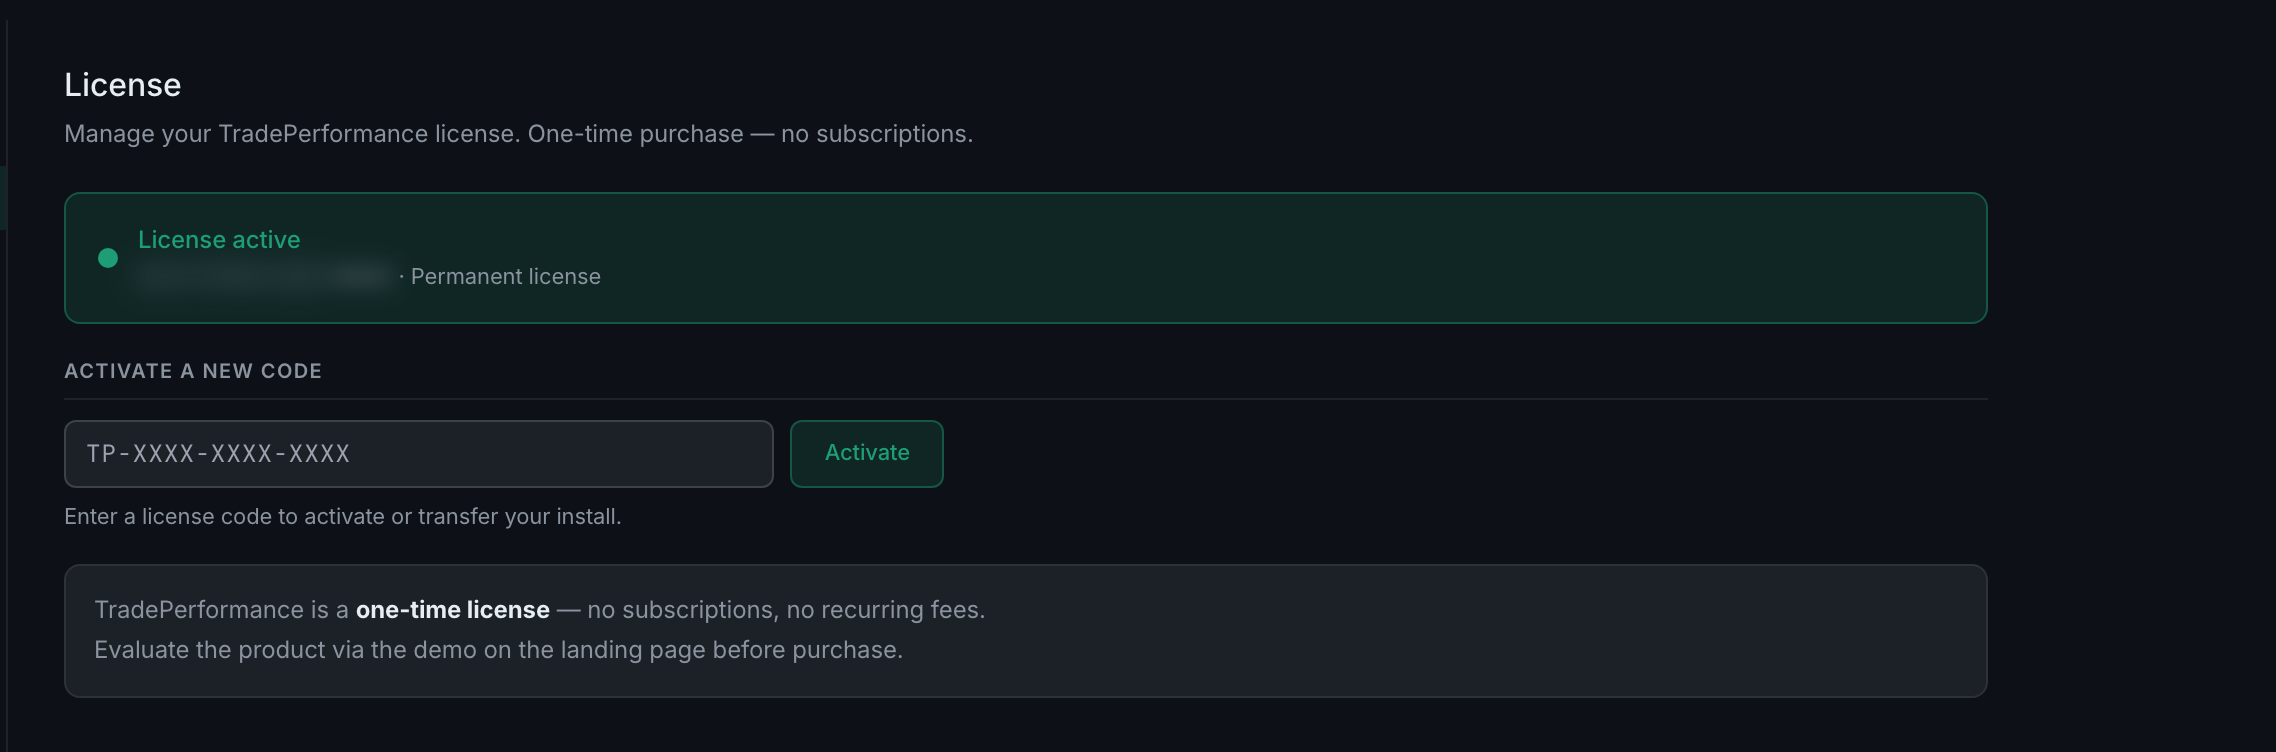Click the 'ACTIVATE A NEW CODE' section header
Image resolution: width=2276 pixels, height=752 pixels.
tap(193, 371)
